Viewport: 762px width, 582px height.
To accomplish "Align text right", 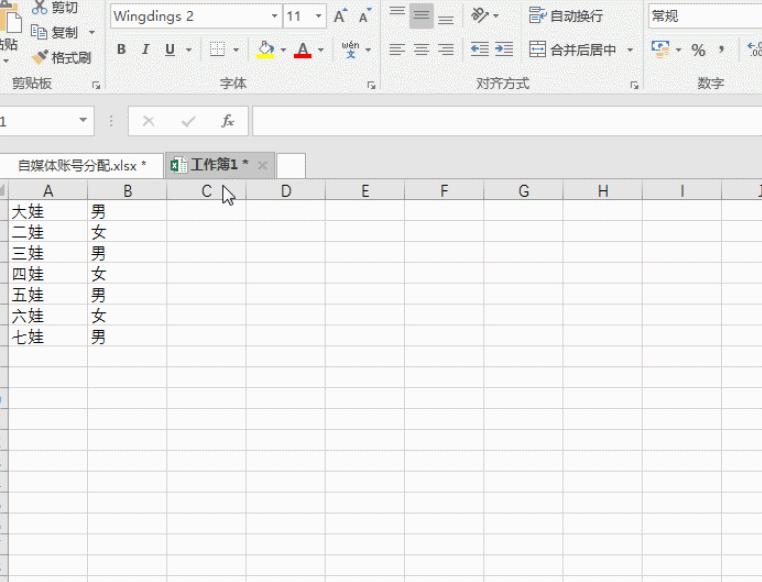I will tap(446, 49).
